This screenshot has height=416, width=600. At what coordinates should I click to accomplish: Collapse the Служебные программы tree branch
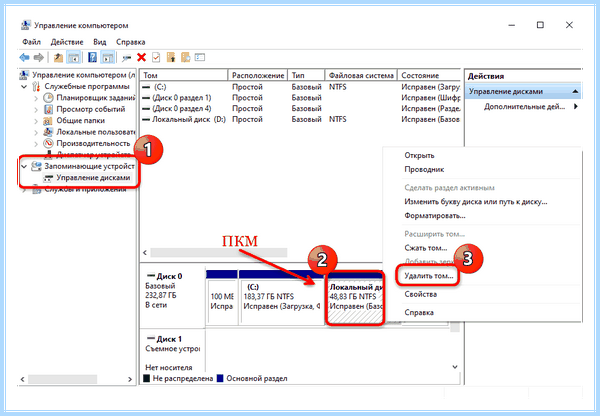click(24, 87)
